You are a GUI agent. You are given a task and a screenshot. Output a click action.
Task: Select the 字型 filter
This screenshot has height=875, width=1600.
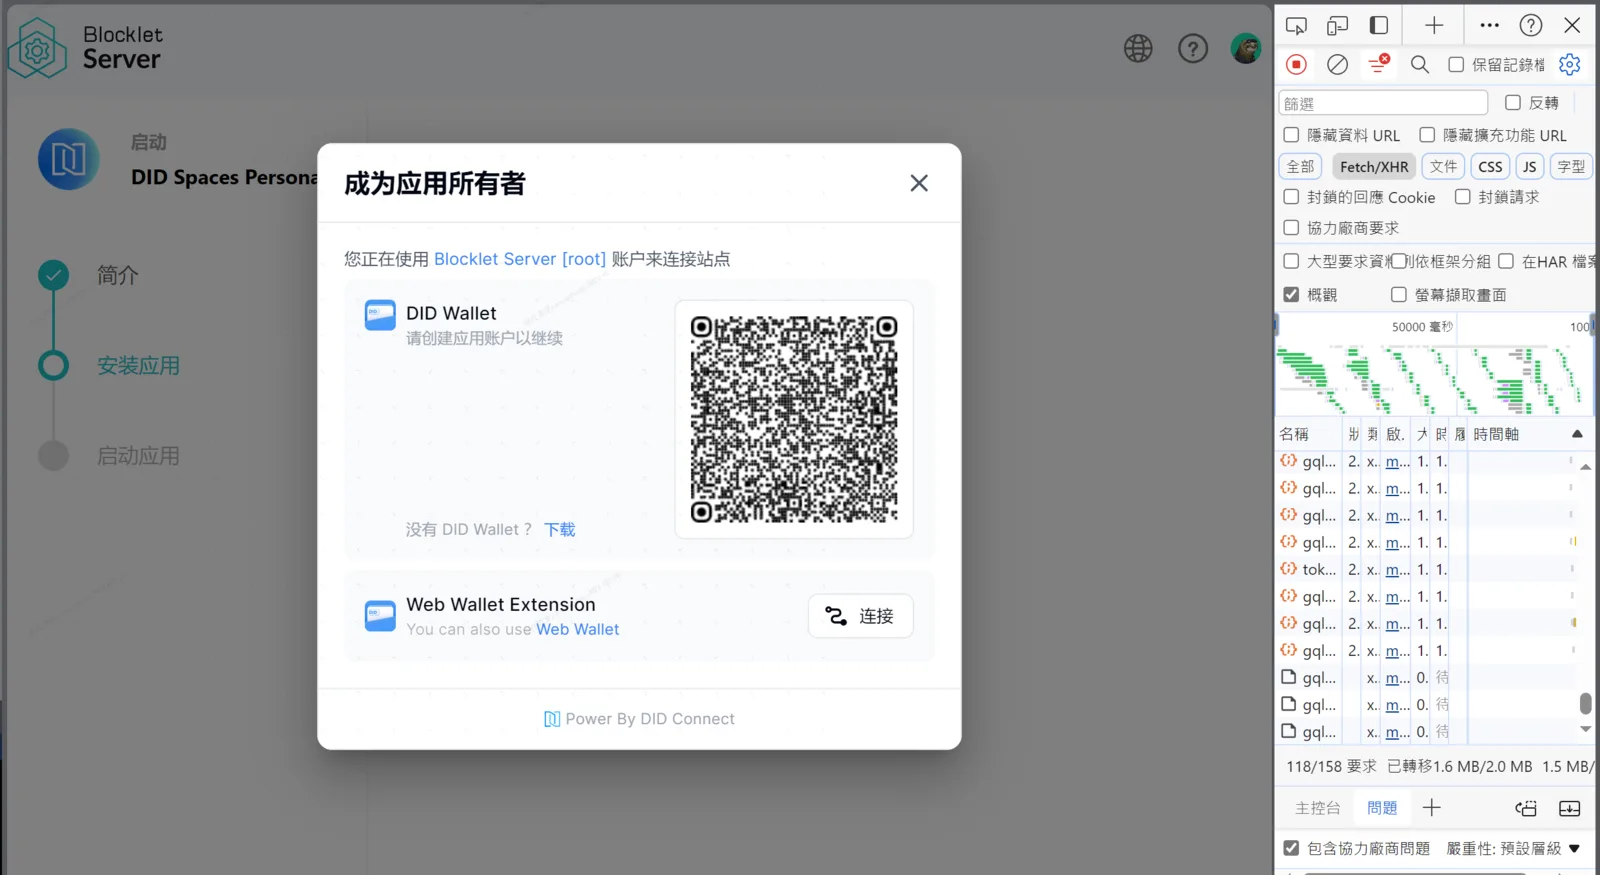pyautogui.click(x=1571, y=167)
